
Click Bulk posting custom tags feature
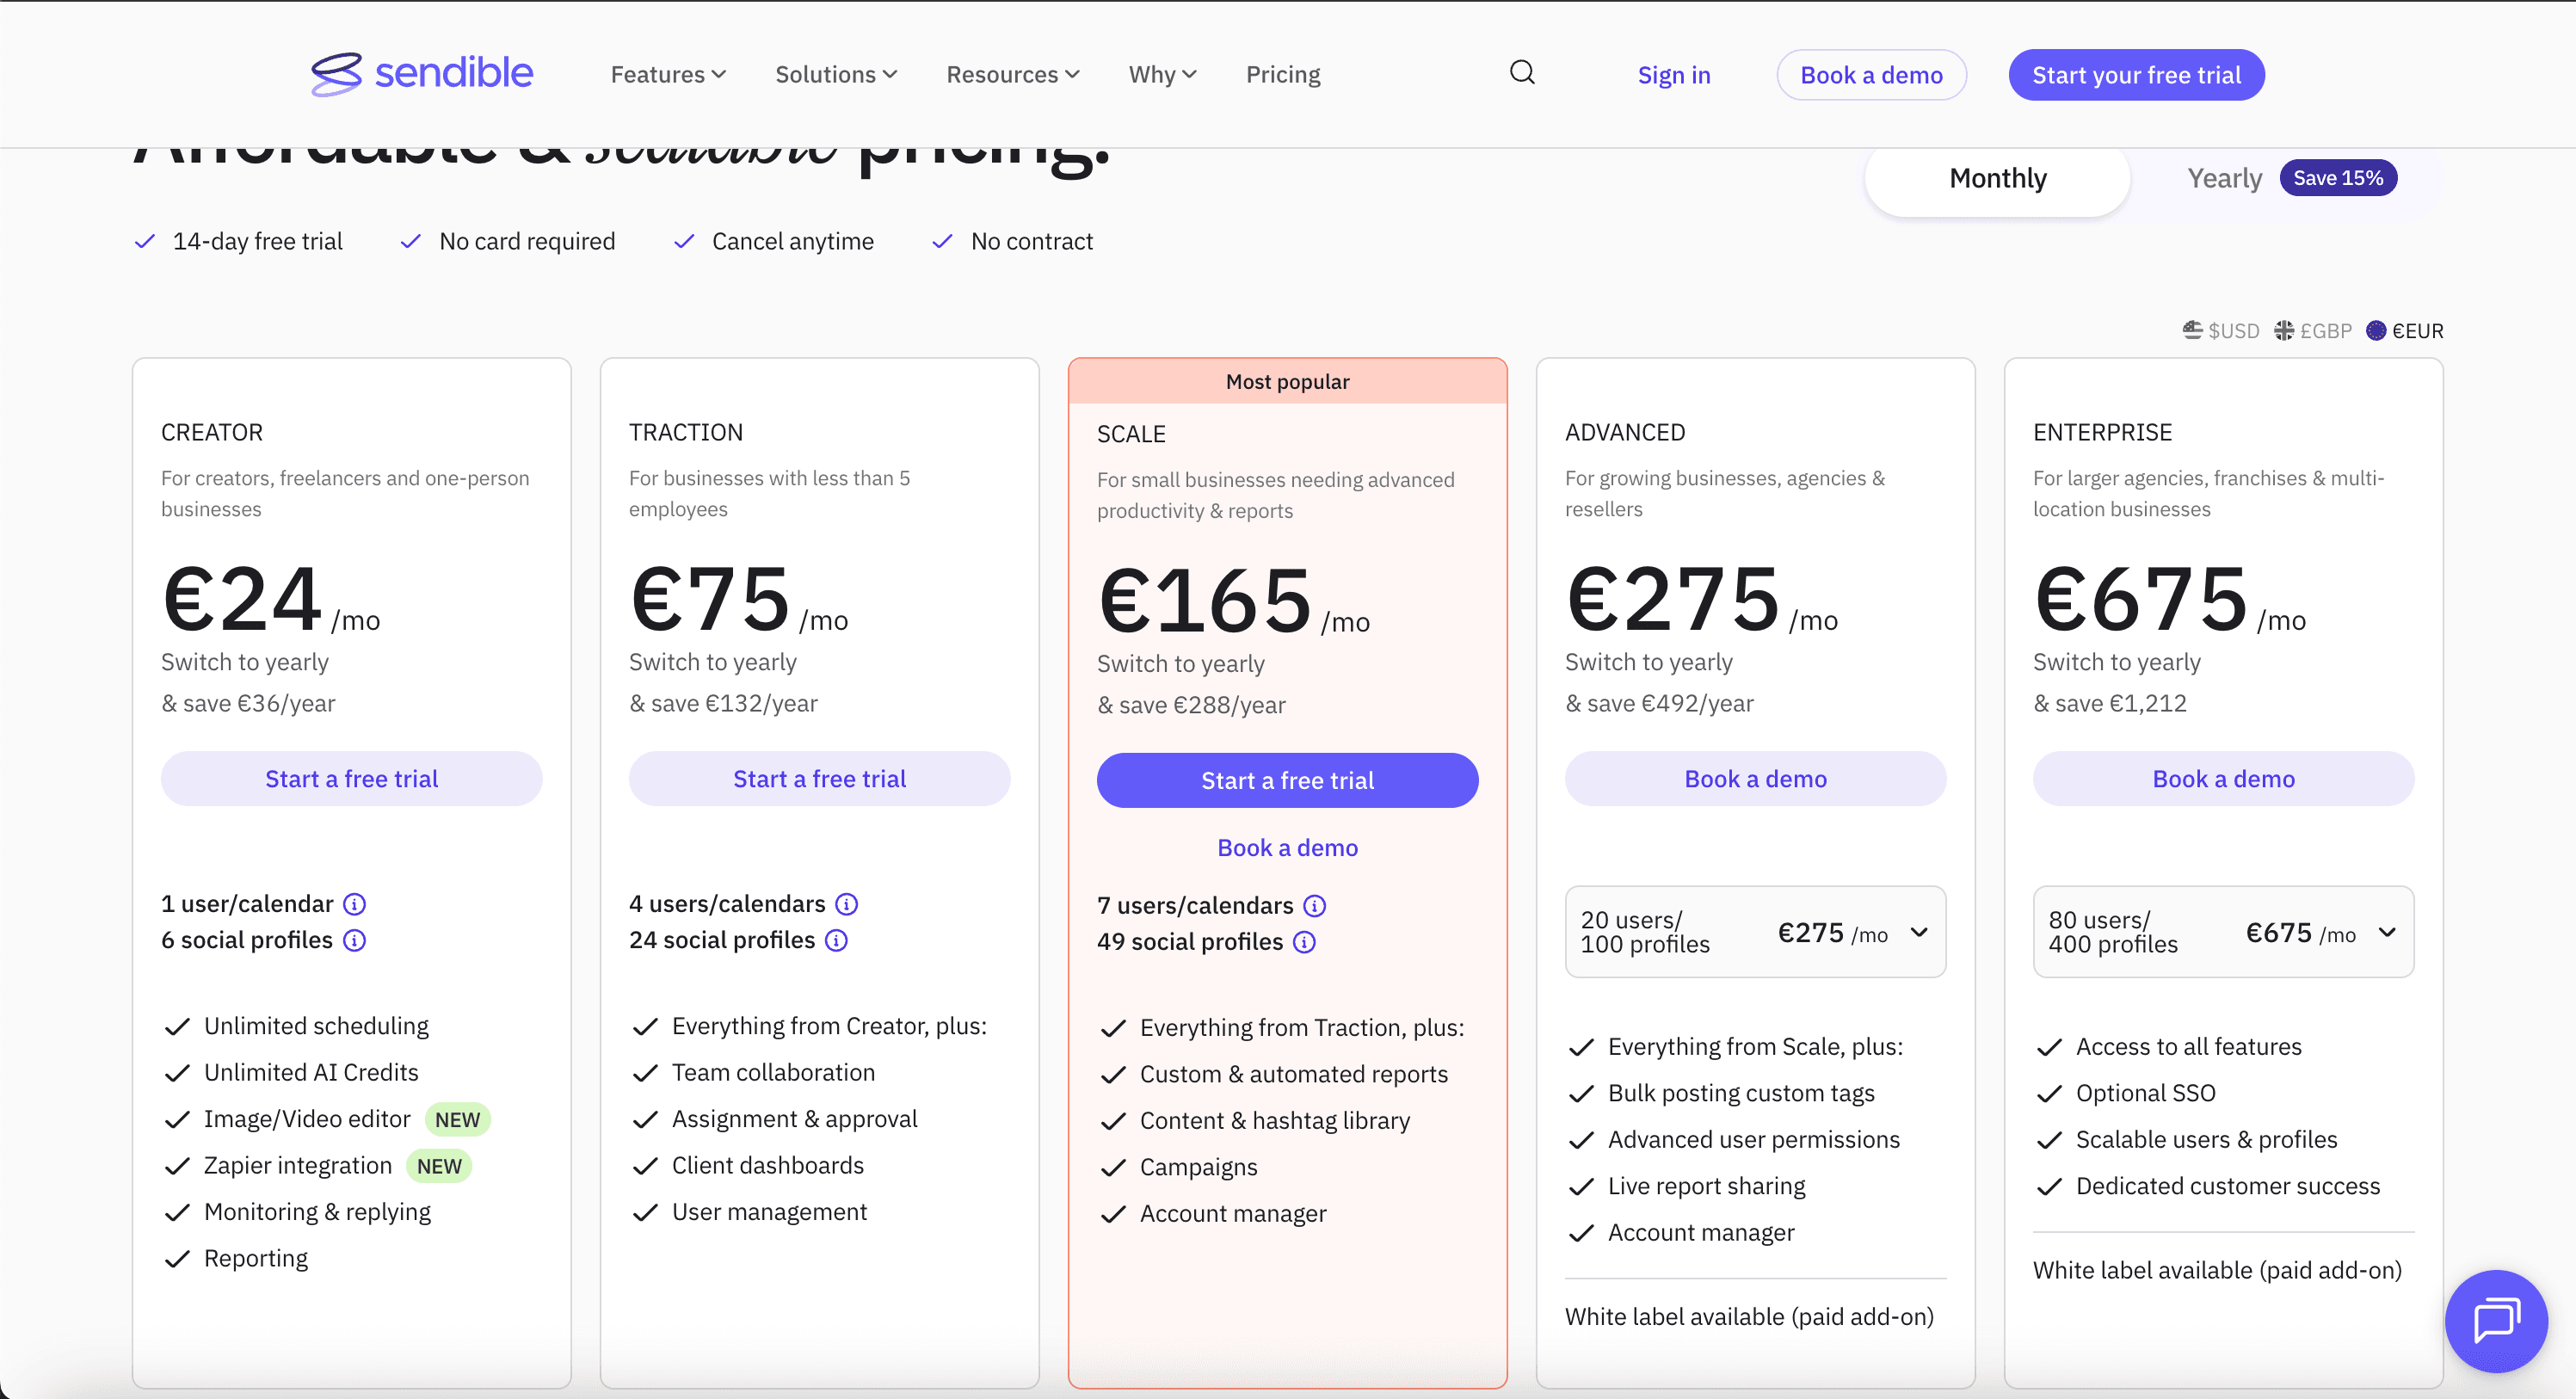[x=1741, y=1093]
